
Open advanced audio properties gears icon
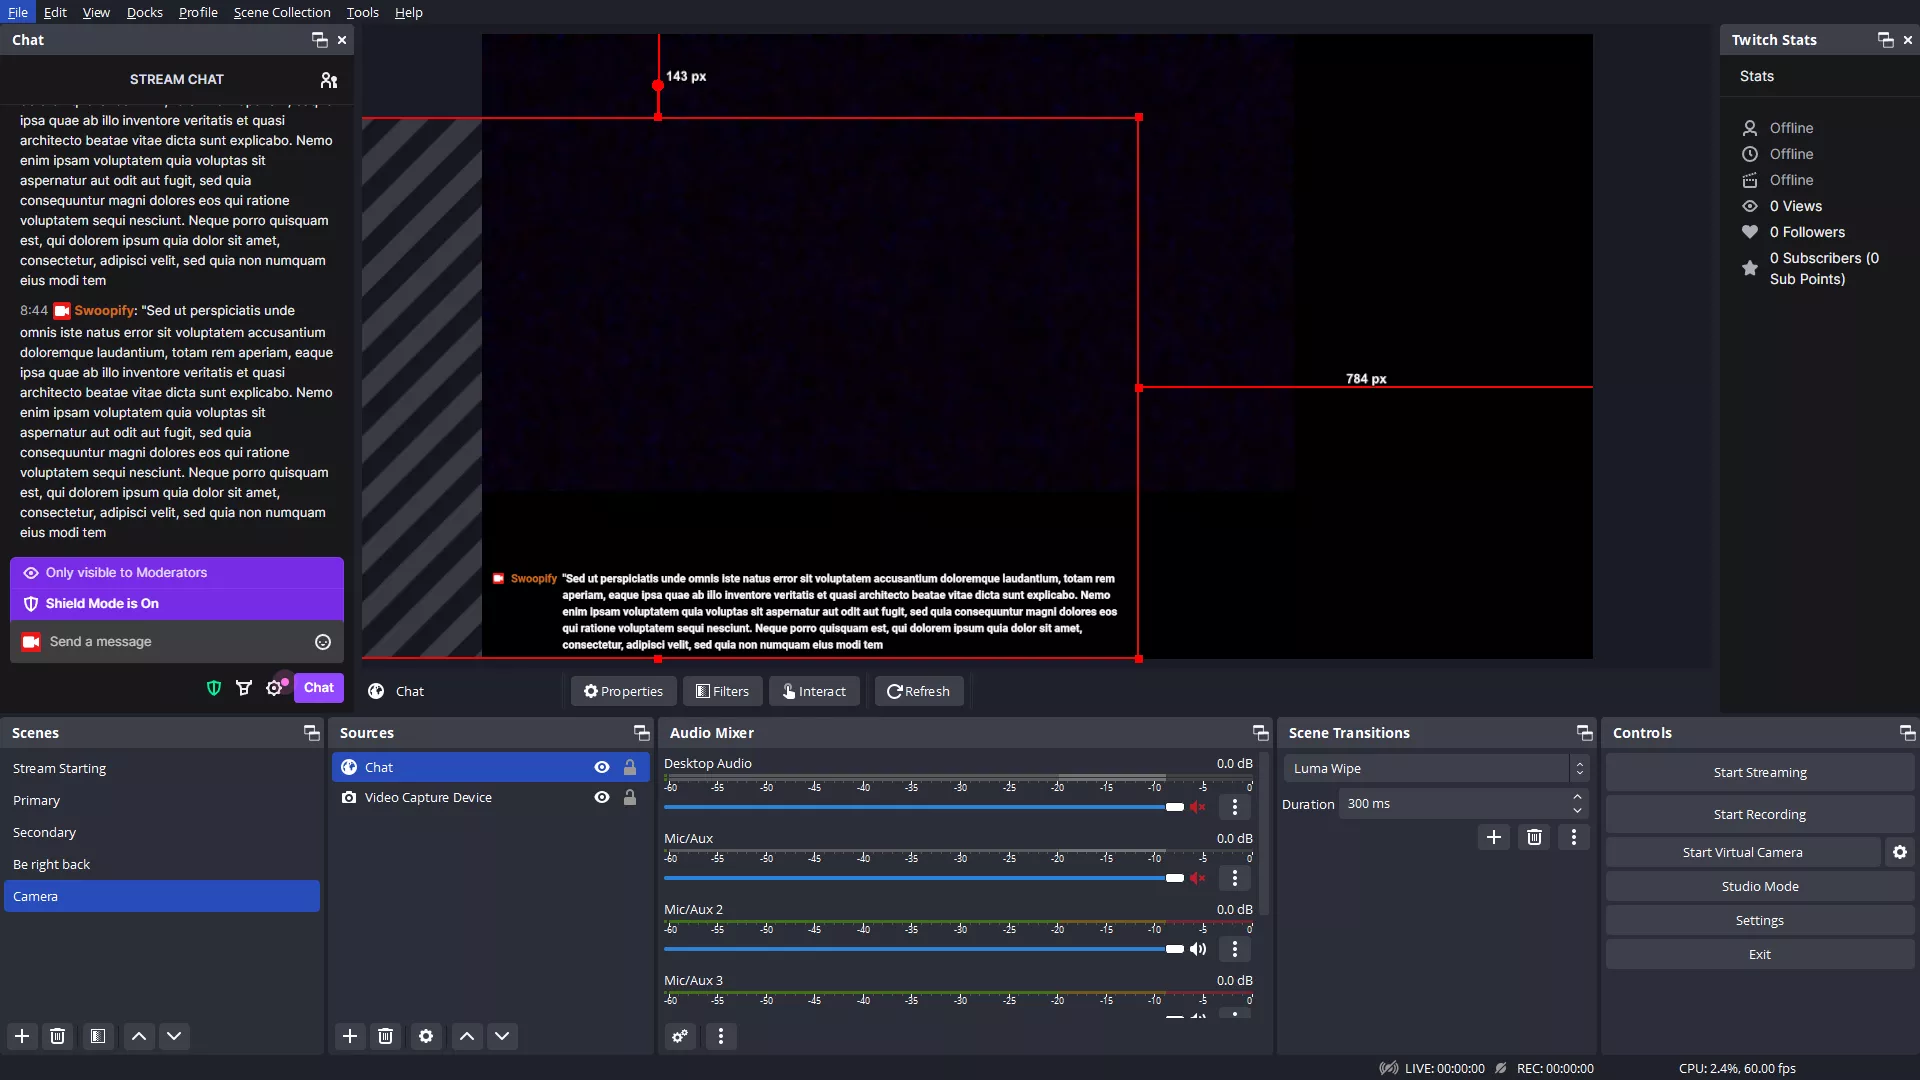click(681, 1036)
